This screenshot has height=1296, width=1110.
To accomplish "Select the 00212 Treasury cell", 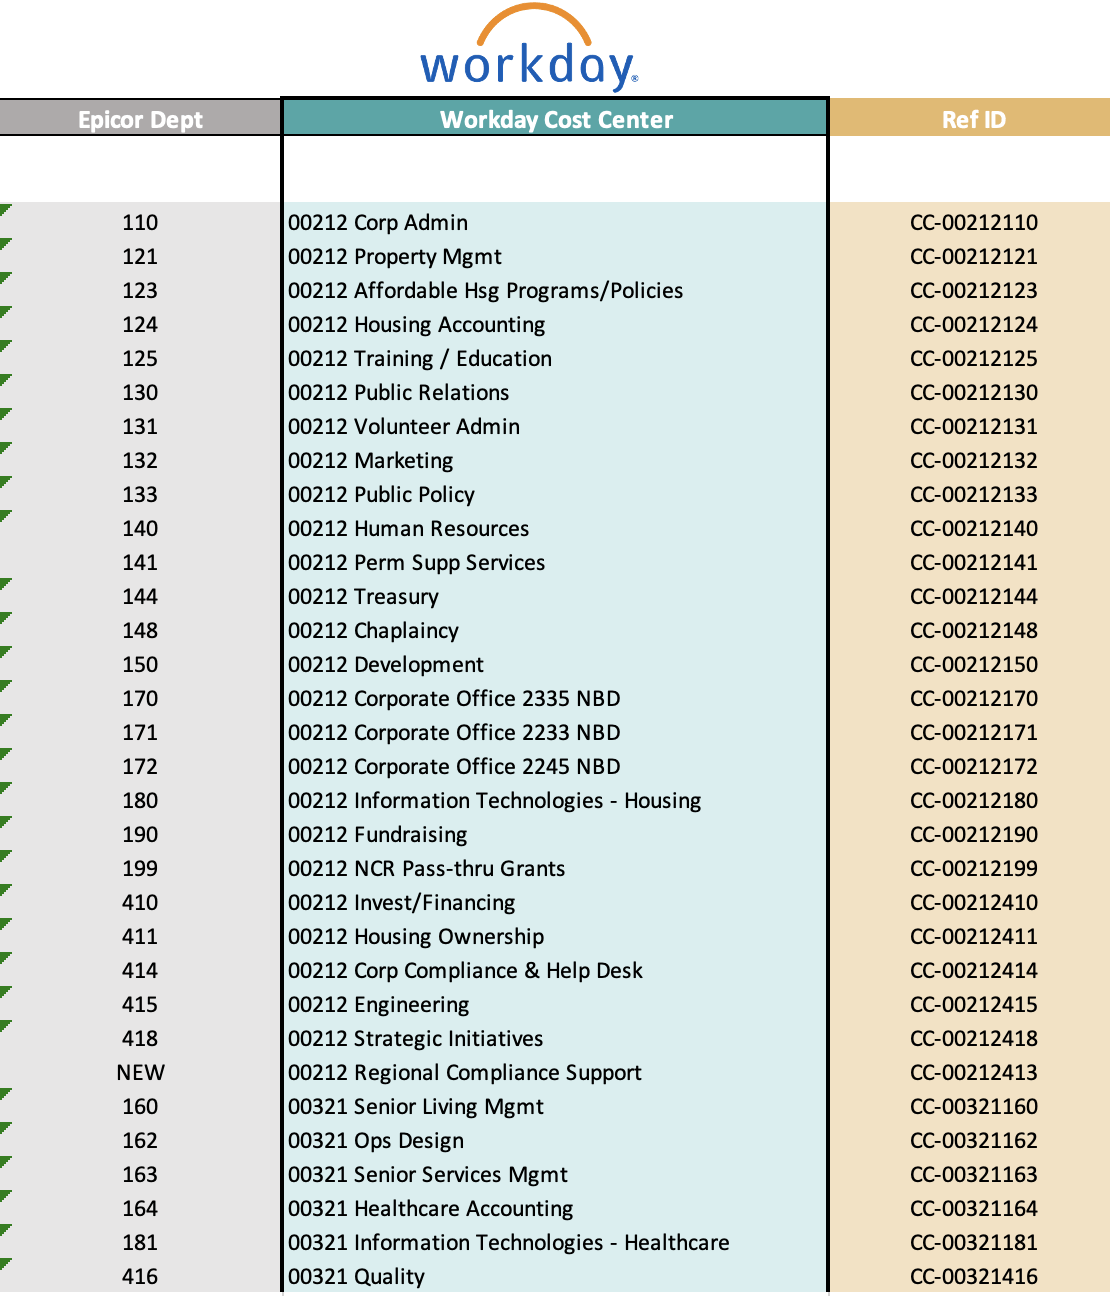I will click(x=556, y=596).
